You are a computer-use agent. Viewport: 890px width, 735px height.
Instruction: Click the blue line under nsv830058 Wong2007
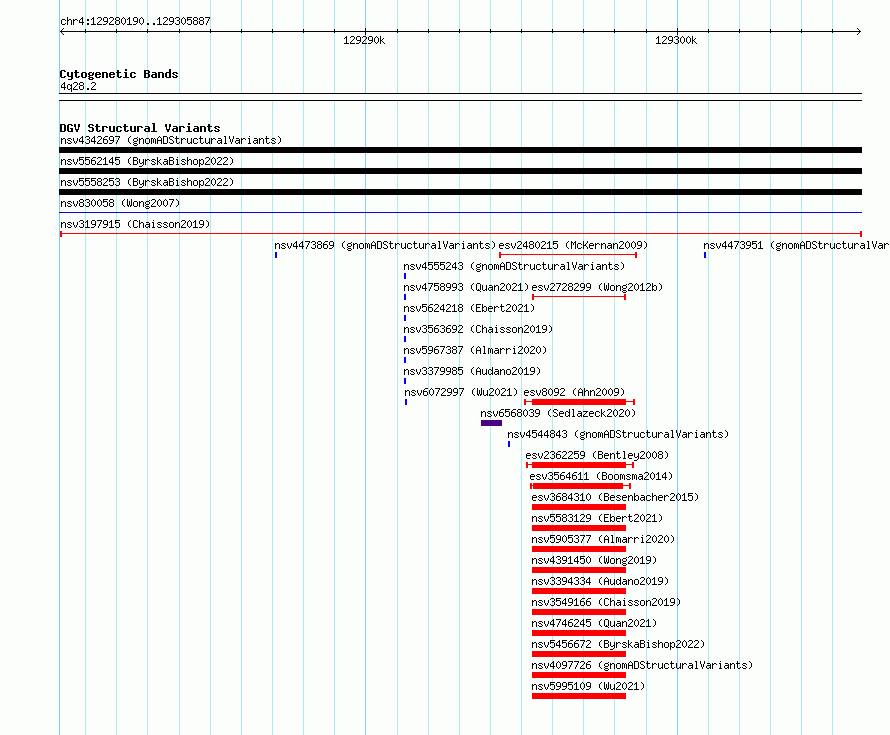460,213
